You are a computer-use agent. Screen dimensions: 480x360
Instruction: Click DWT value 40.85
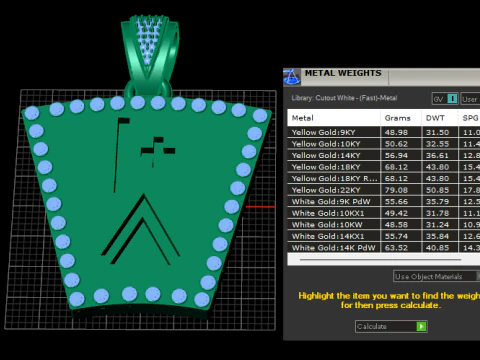click(x=437, y=248)
